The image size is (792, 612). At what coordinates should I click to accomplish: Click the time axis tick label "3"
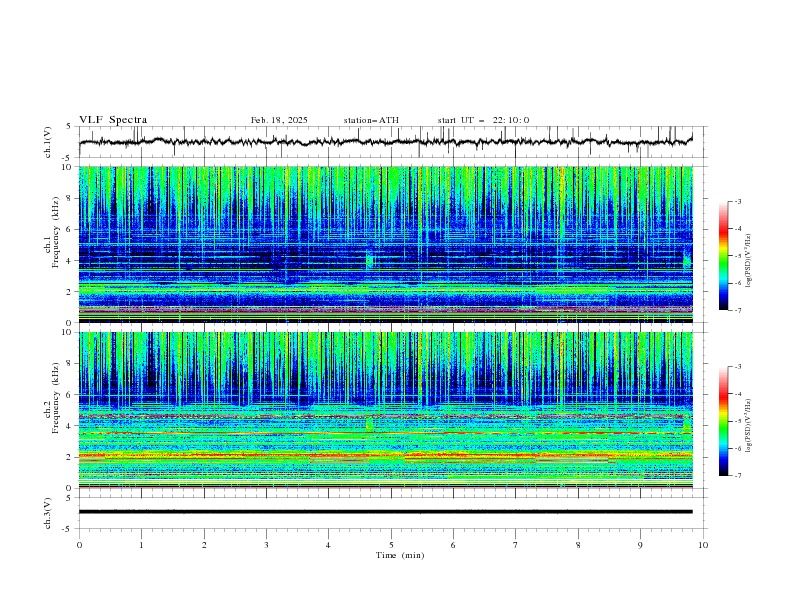click(266, 545)
